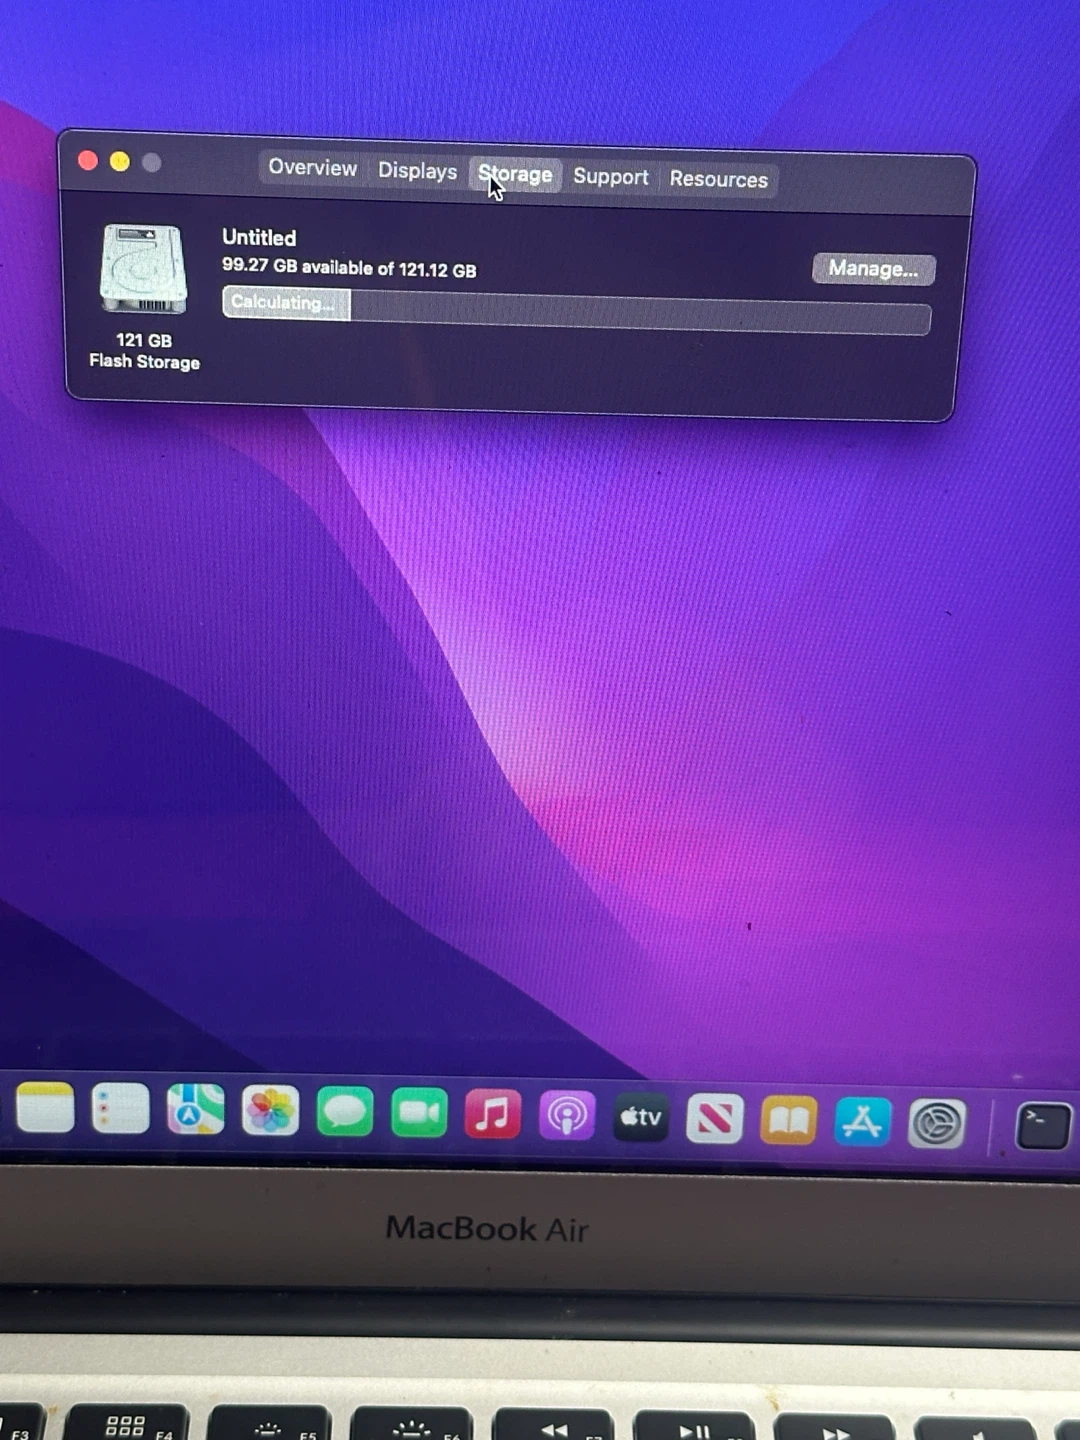
Task: Go to the Support tab
Action: (610, 177)
